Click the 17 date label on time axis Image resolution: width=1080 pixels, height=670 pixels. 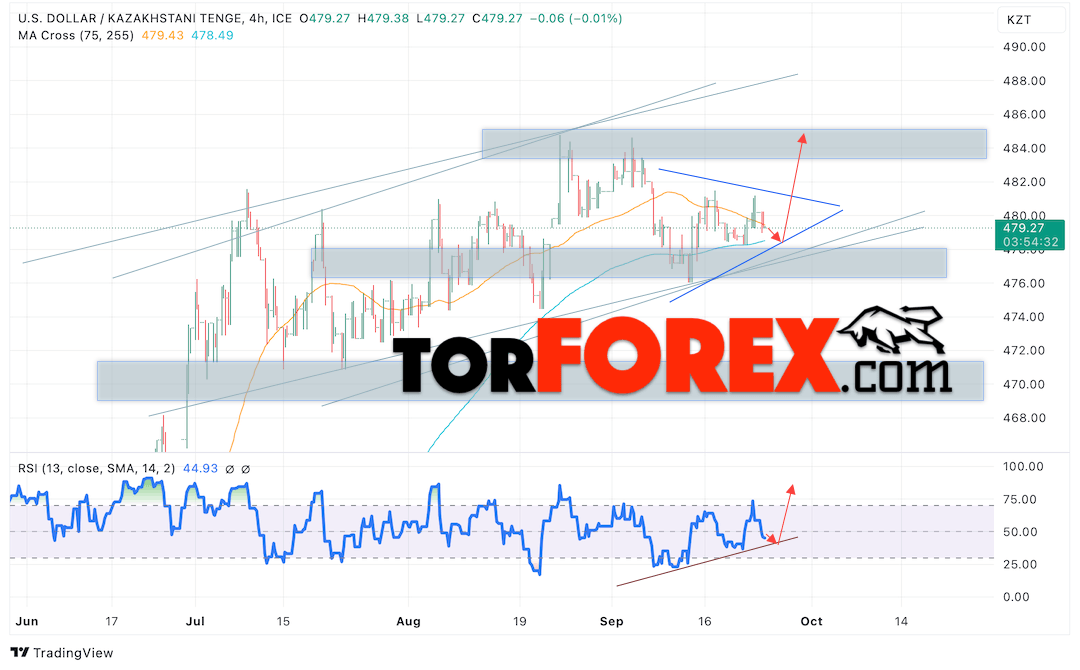click(112, 621)
